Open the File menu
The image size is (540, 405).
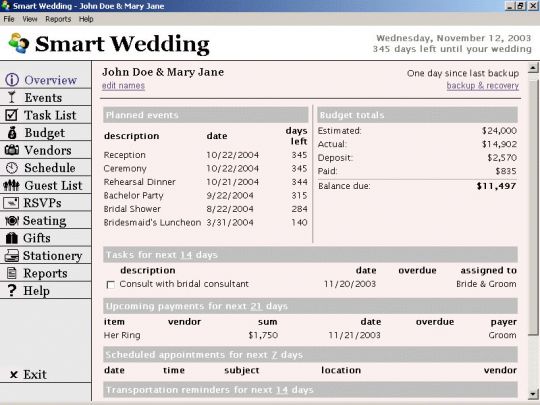9,19
